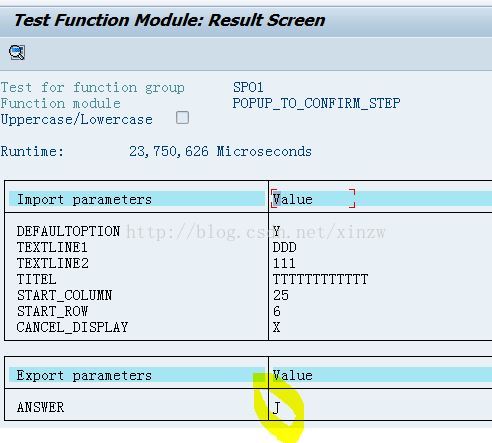
Task: Click the 'Function module' label
Action: click(61, 103)
